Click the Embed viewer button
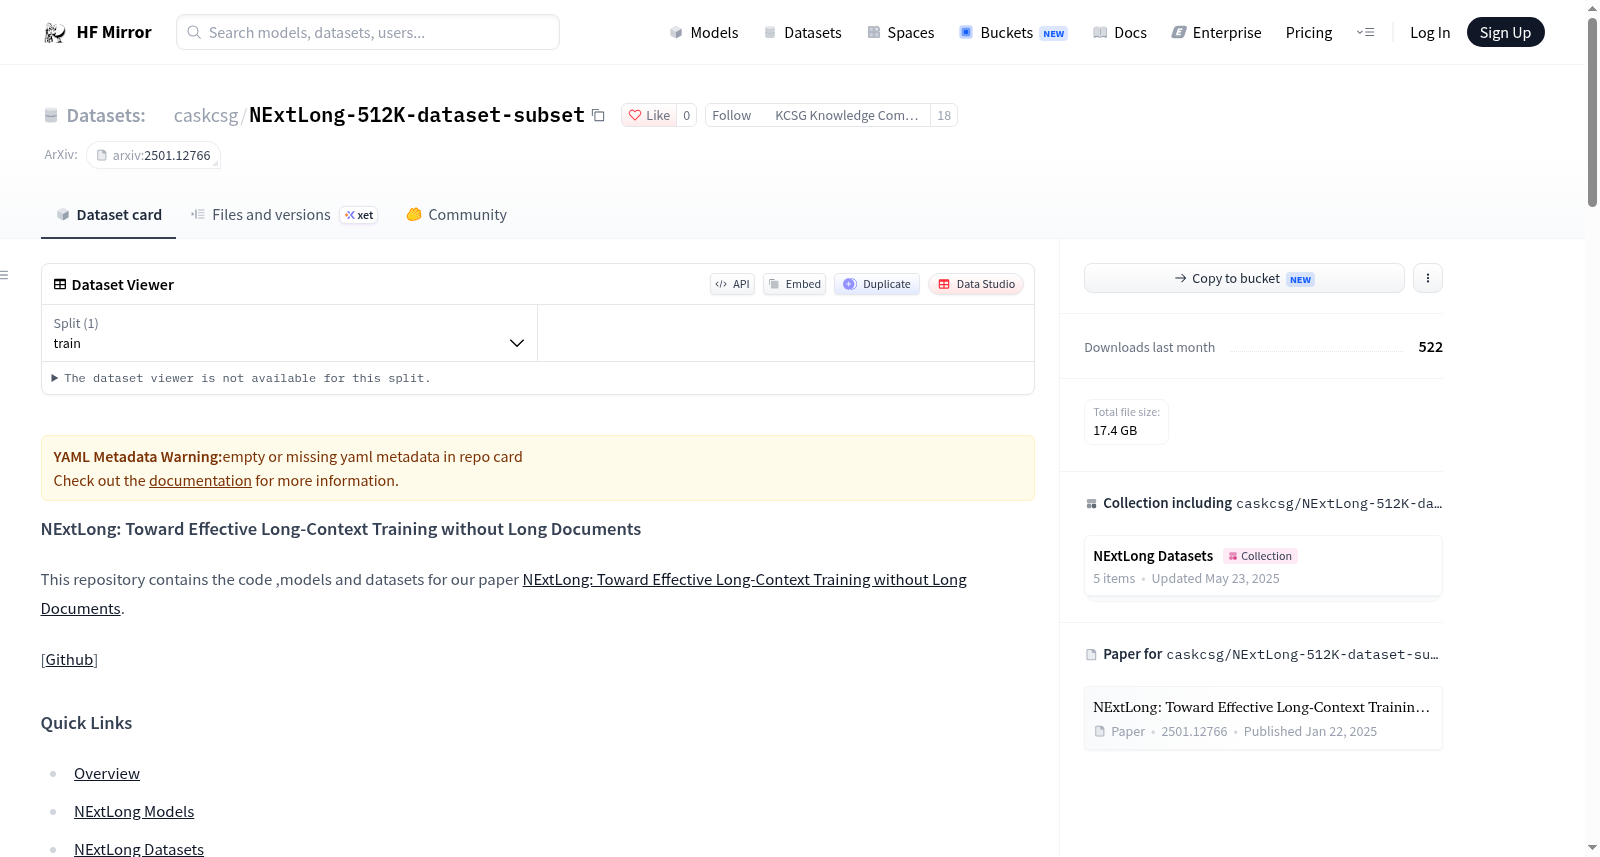This screenshot has width=1600, height=857. (x=794, y=284)
